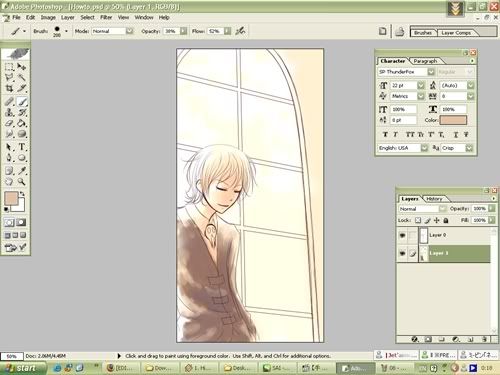
Task: Select the Lasso tool
Action: (9, 78)
